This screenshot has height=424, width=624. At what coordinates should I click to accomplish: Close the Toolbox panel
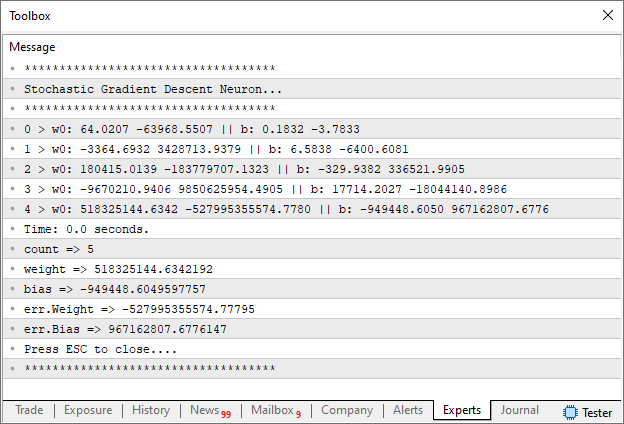pyautogui.click(x=607, y=15)
